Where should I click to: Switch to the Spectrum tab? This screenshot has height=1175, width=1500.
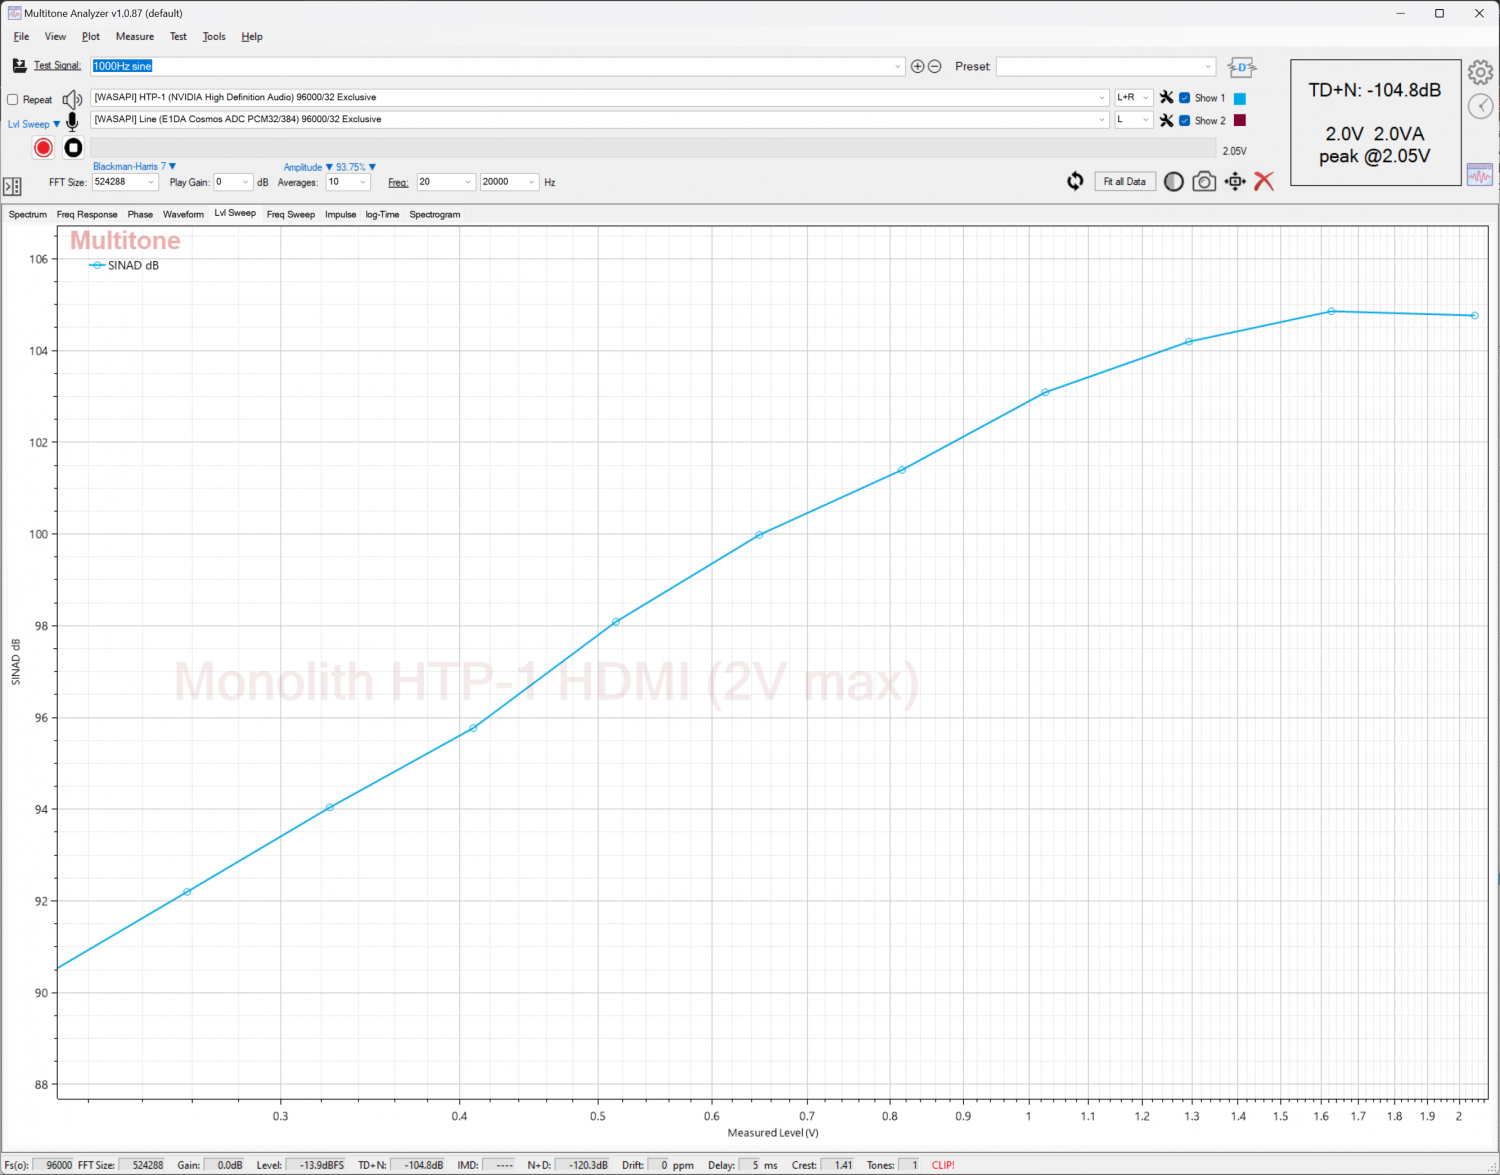pyautogui.click(x=28, y=214)
